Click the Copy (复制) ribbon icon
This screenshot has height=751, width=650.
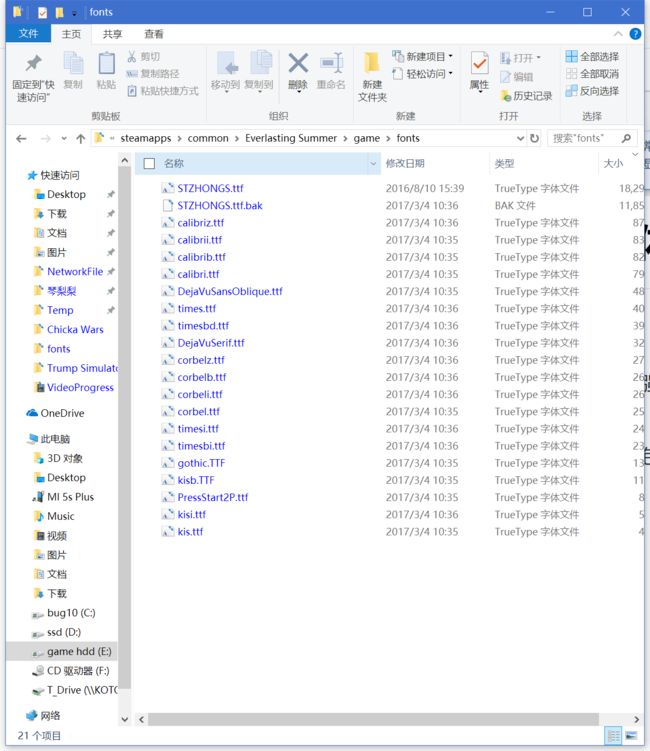(73, 71)
